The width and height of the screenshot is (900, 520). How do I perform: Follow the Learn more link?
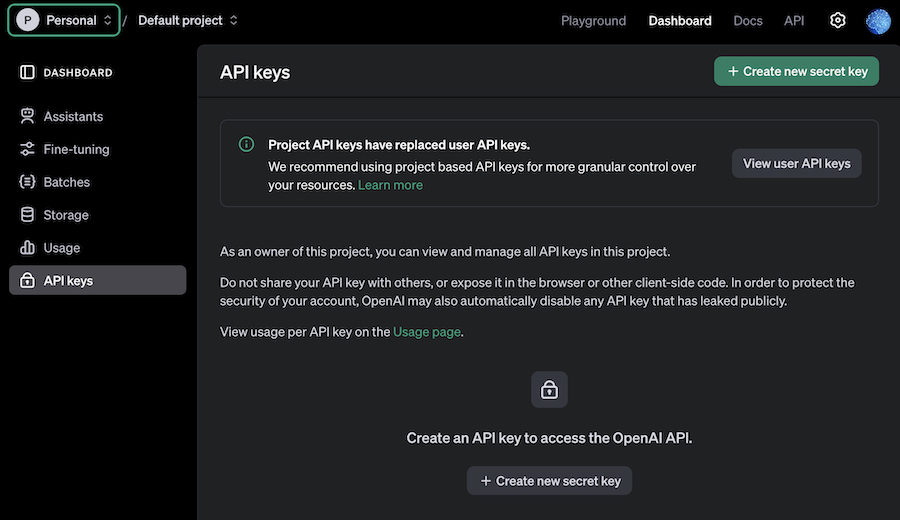(x=390, y=185)
